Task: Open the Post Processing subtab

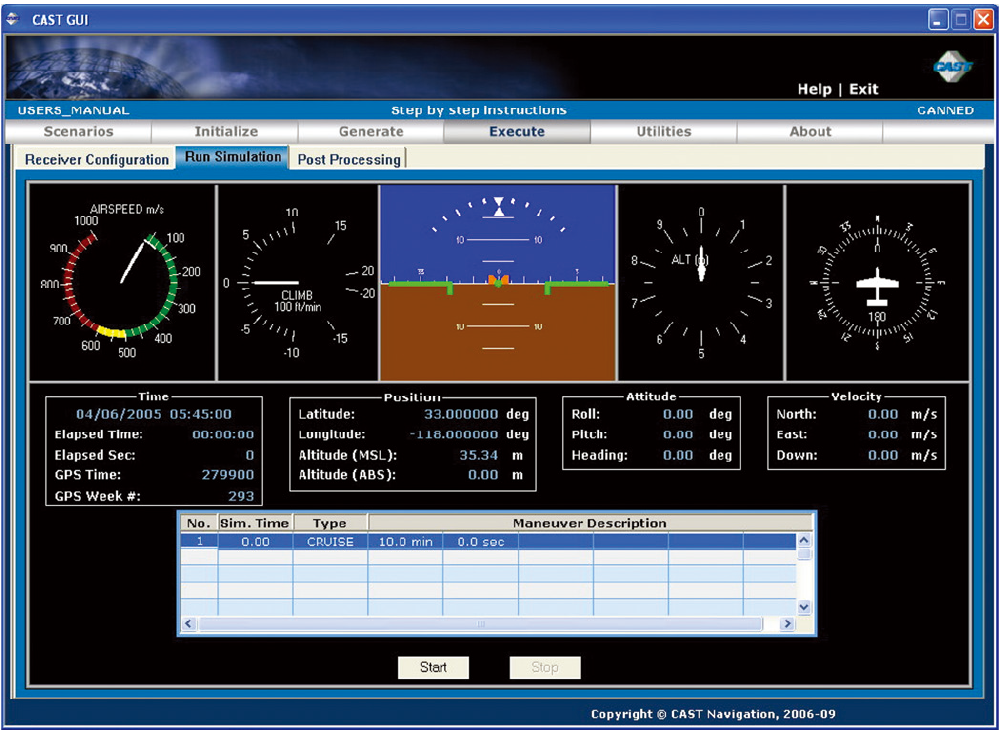Action: 348,160
